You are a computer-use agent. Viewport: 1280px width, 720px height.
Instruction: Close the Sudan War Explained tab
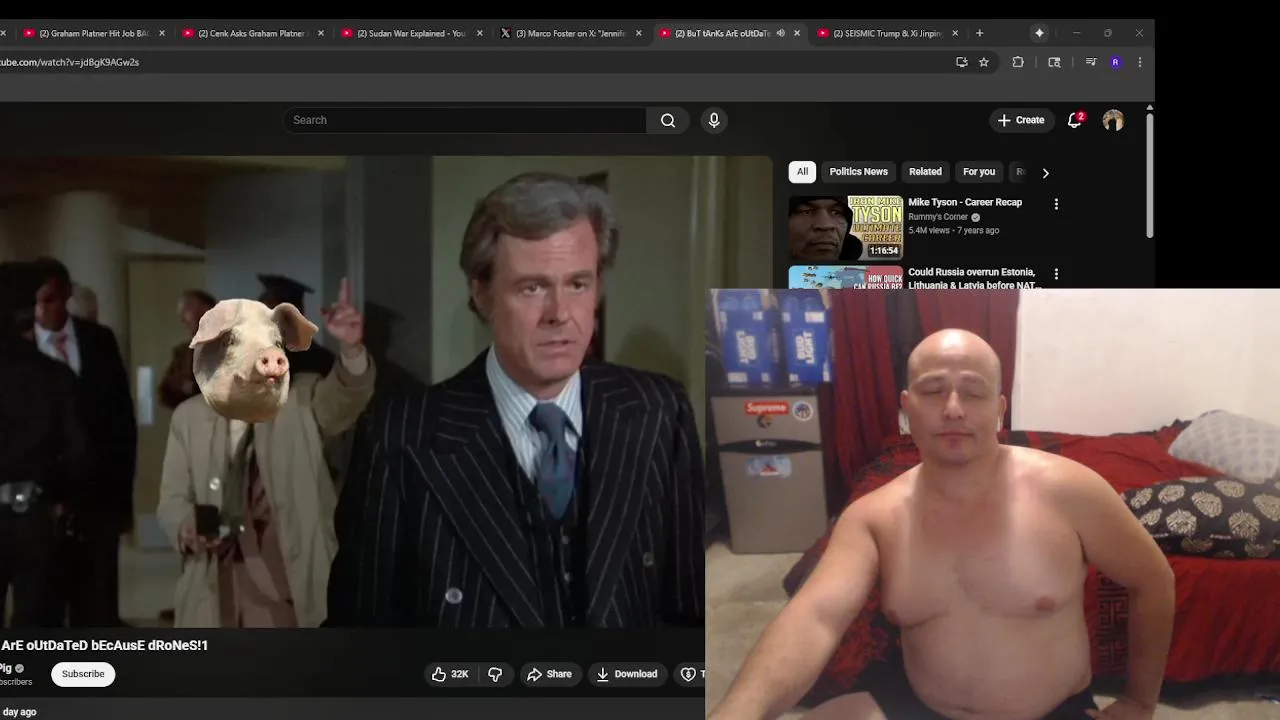(480, 33)
